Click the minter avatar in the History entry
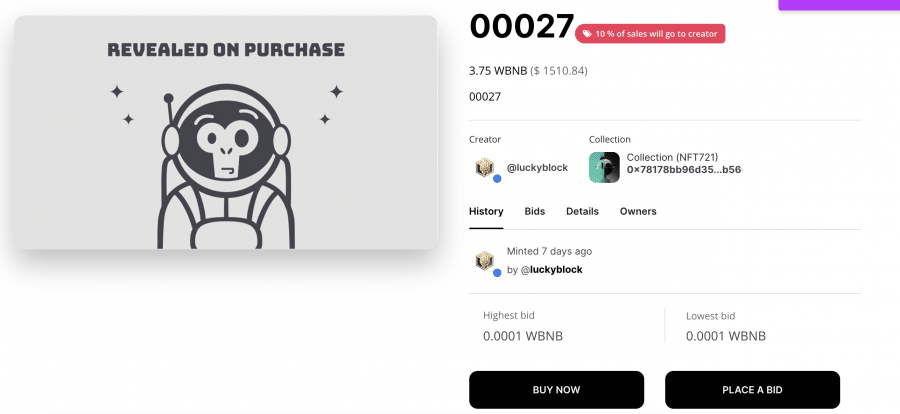This screenshot has width=900, height=414. [484, 261]
